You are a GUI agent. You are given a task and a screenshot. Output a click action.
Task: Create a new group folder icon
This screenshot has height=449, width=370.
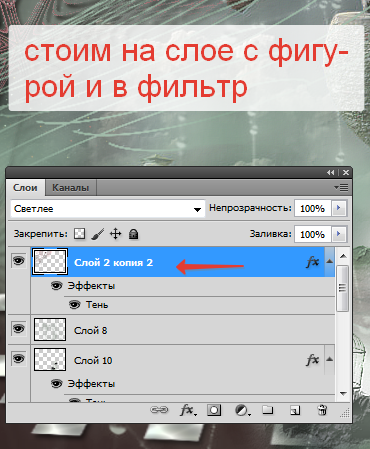click(268, 410)
